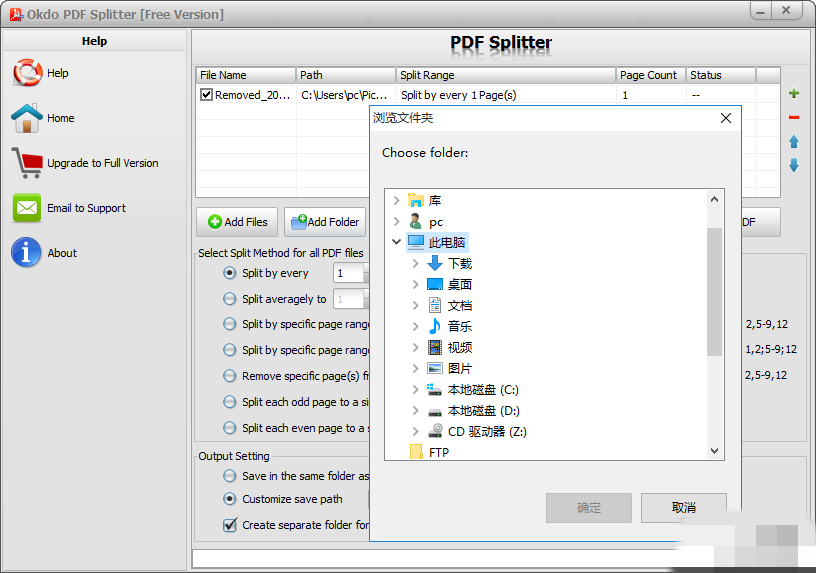This screenshot has height=573, width=816.
Task: Expand the 下载 folder node
Action: click(415, 263)
